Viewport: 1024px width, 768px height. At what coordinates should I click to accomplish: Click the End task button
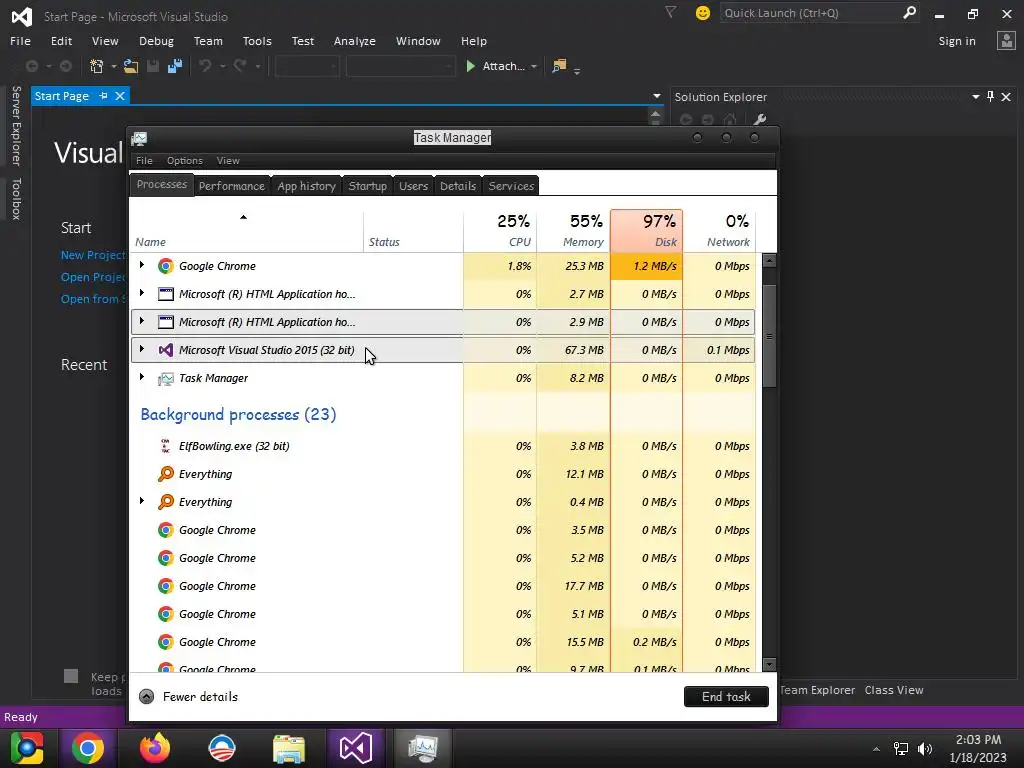pyautogui.click(x=726, y=697)
